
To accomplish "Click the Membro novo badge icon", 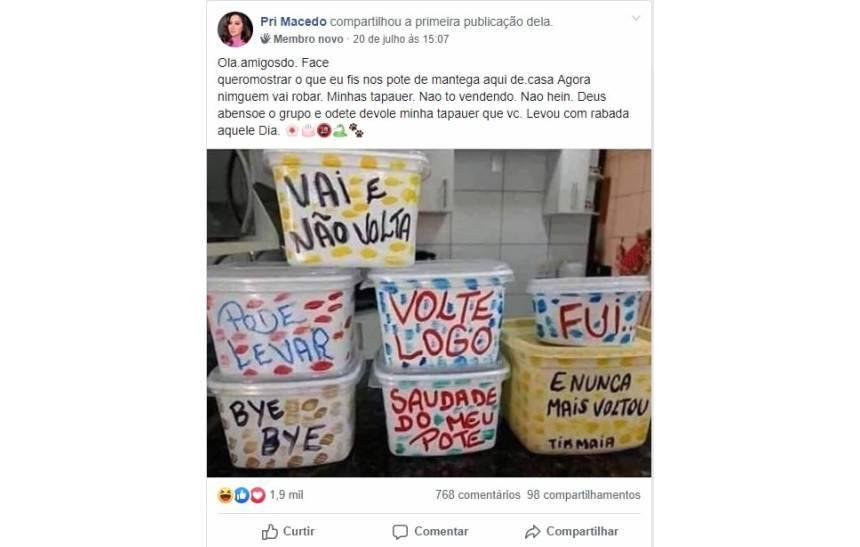I will (265, 38).
